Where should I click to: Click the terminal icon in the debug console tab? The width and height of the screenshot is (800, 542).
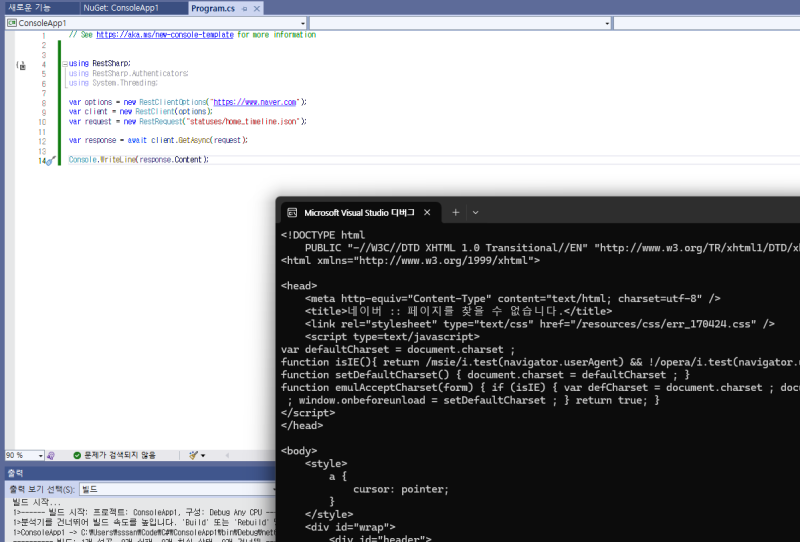291,212
